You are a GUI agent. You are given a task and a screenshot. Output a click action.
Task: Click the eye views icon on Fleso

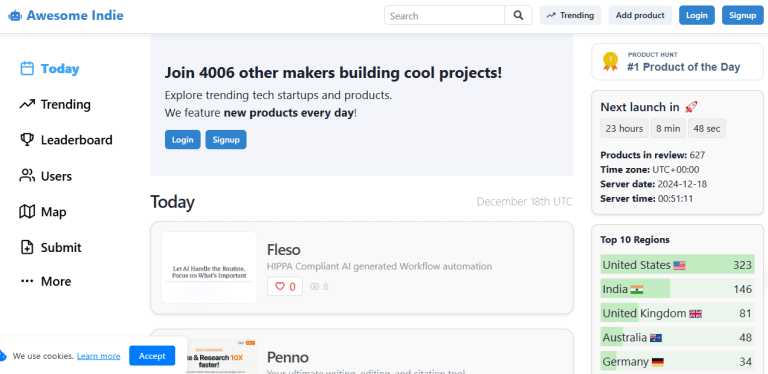pos(314,286)
